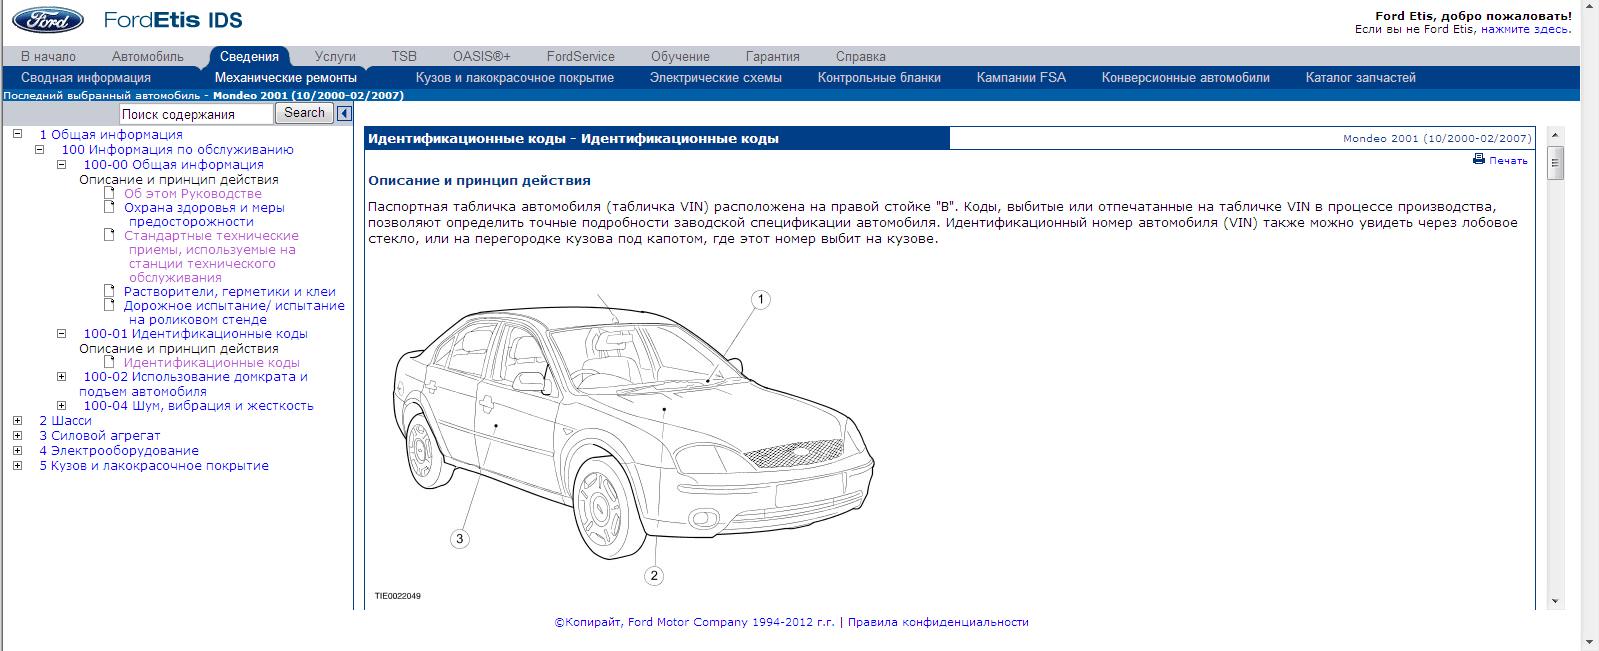Open Контрольные бланки submenu
Viewport: 1599px width, 651px height.
879,77
